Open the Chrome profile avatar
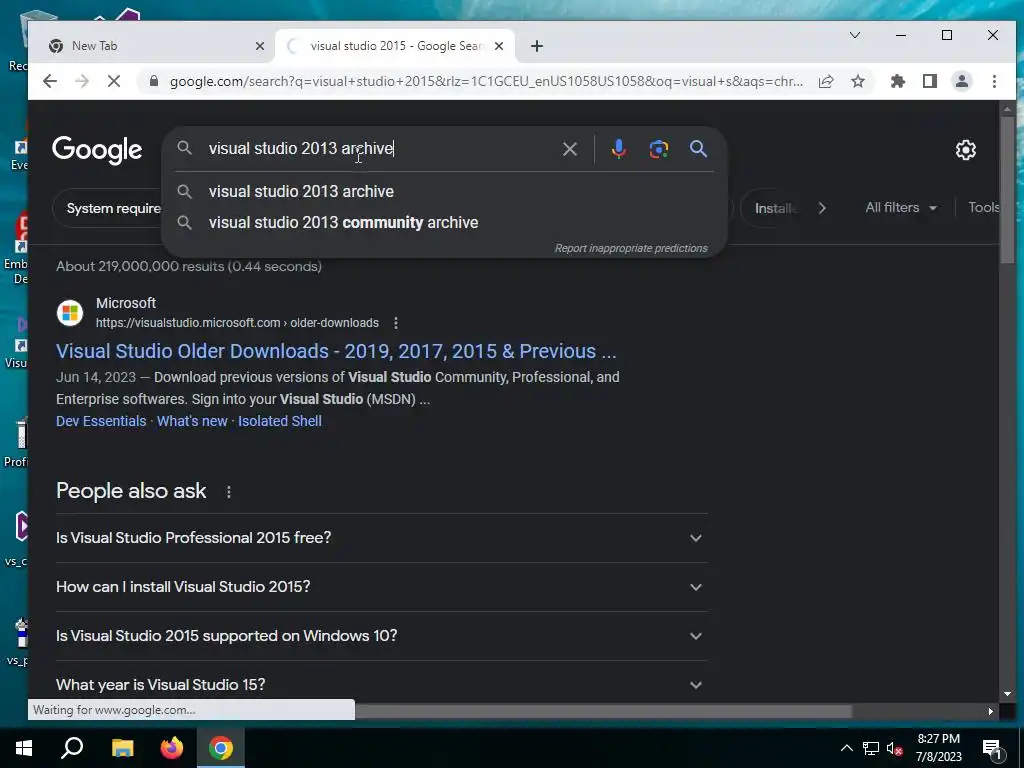Screen dimensions: 1024x768 962,81
